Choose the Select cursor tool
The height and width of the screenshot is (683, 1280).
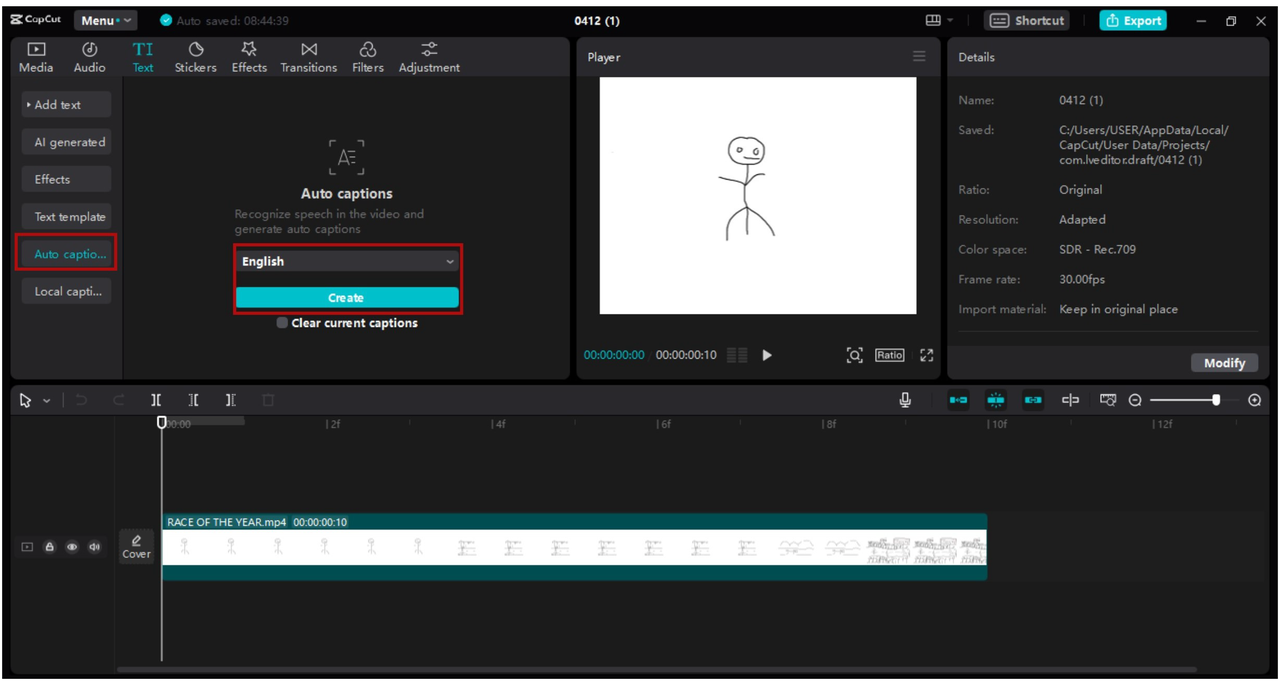(x=26, y=400)
